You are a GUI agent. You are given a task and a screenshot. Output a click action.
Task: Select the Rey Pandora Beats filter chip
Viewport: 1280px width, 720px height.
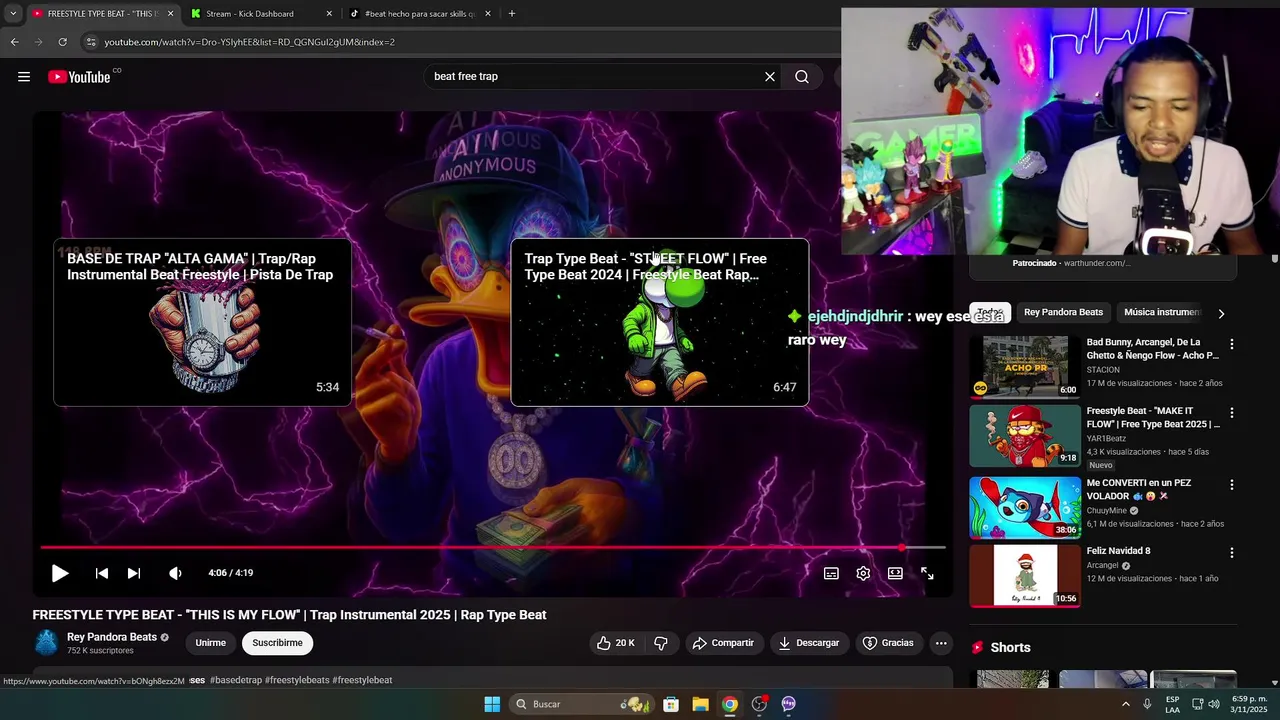tap(1063, 312)
